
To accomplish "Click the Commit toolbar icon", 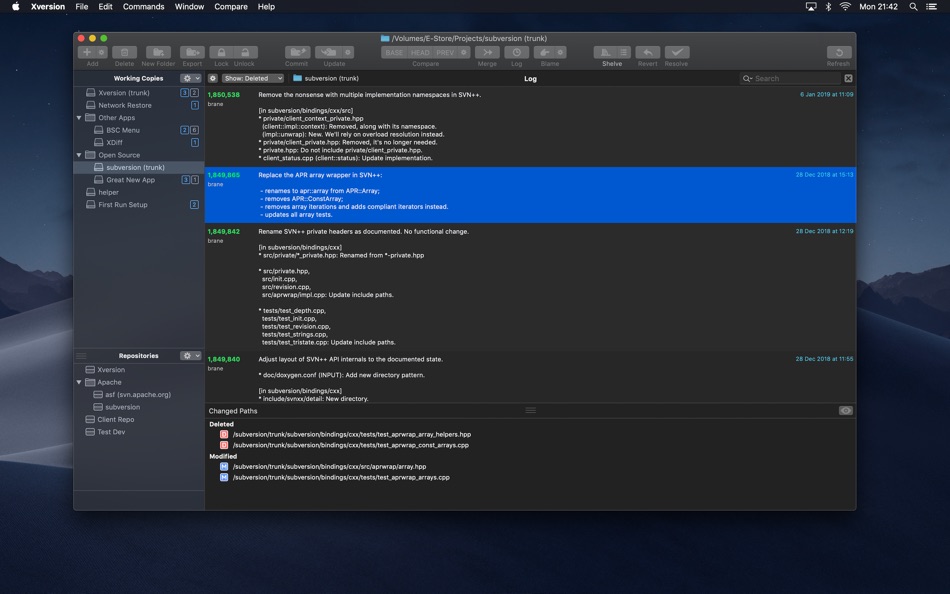I will coord(297,52).
